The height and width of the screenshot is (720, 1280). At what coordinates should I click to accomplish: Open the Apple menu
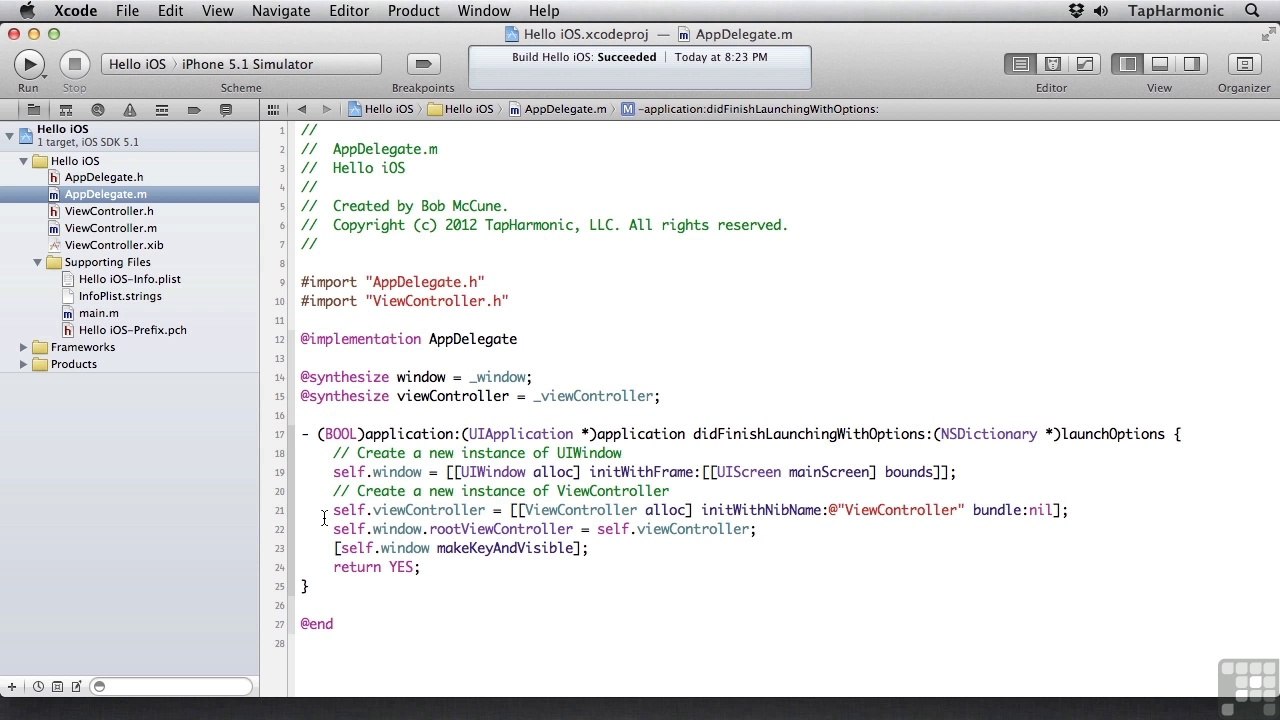pos(27,11)
